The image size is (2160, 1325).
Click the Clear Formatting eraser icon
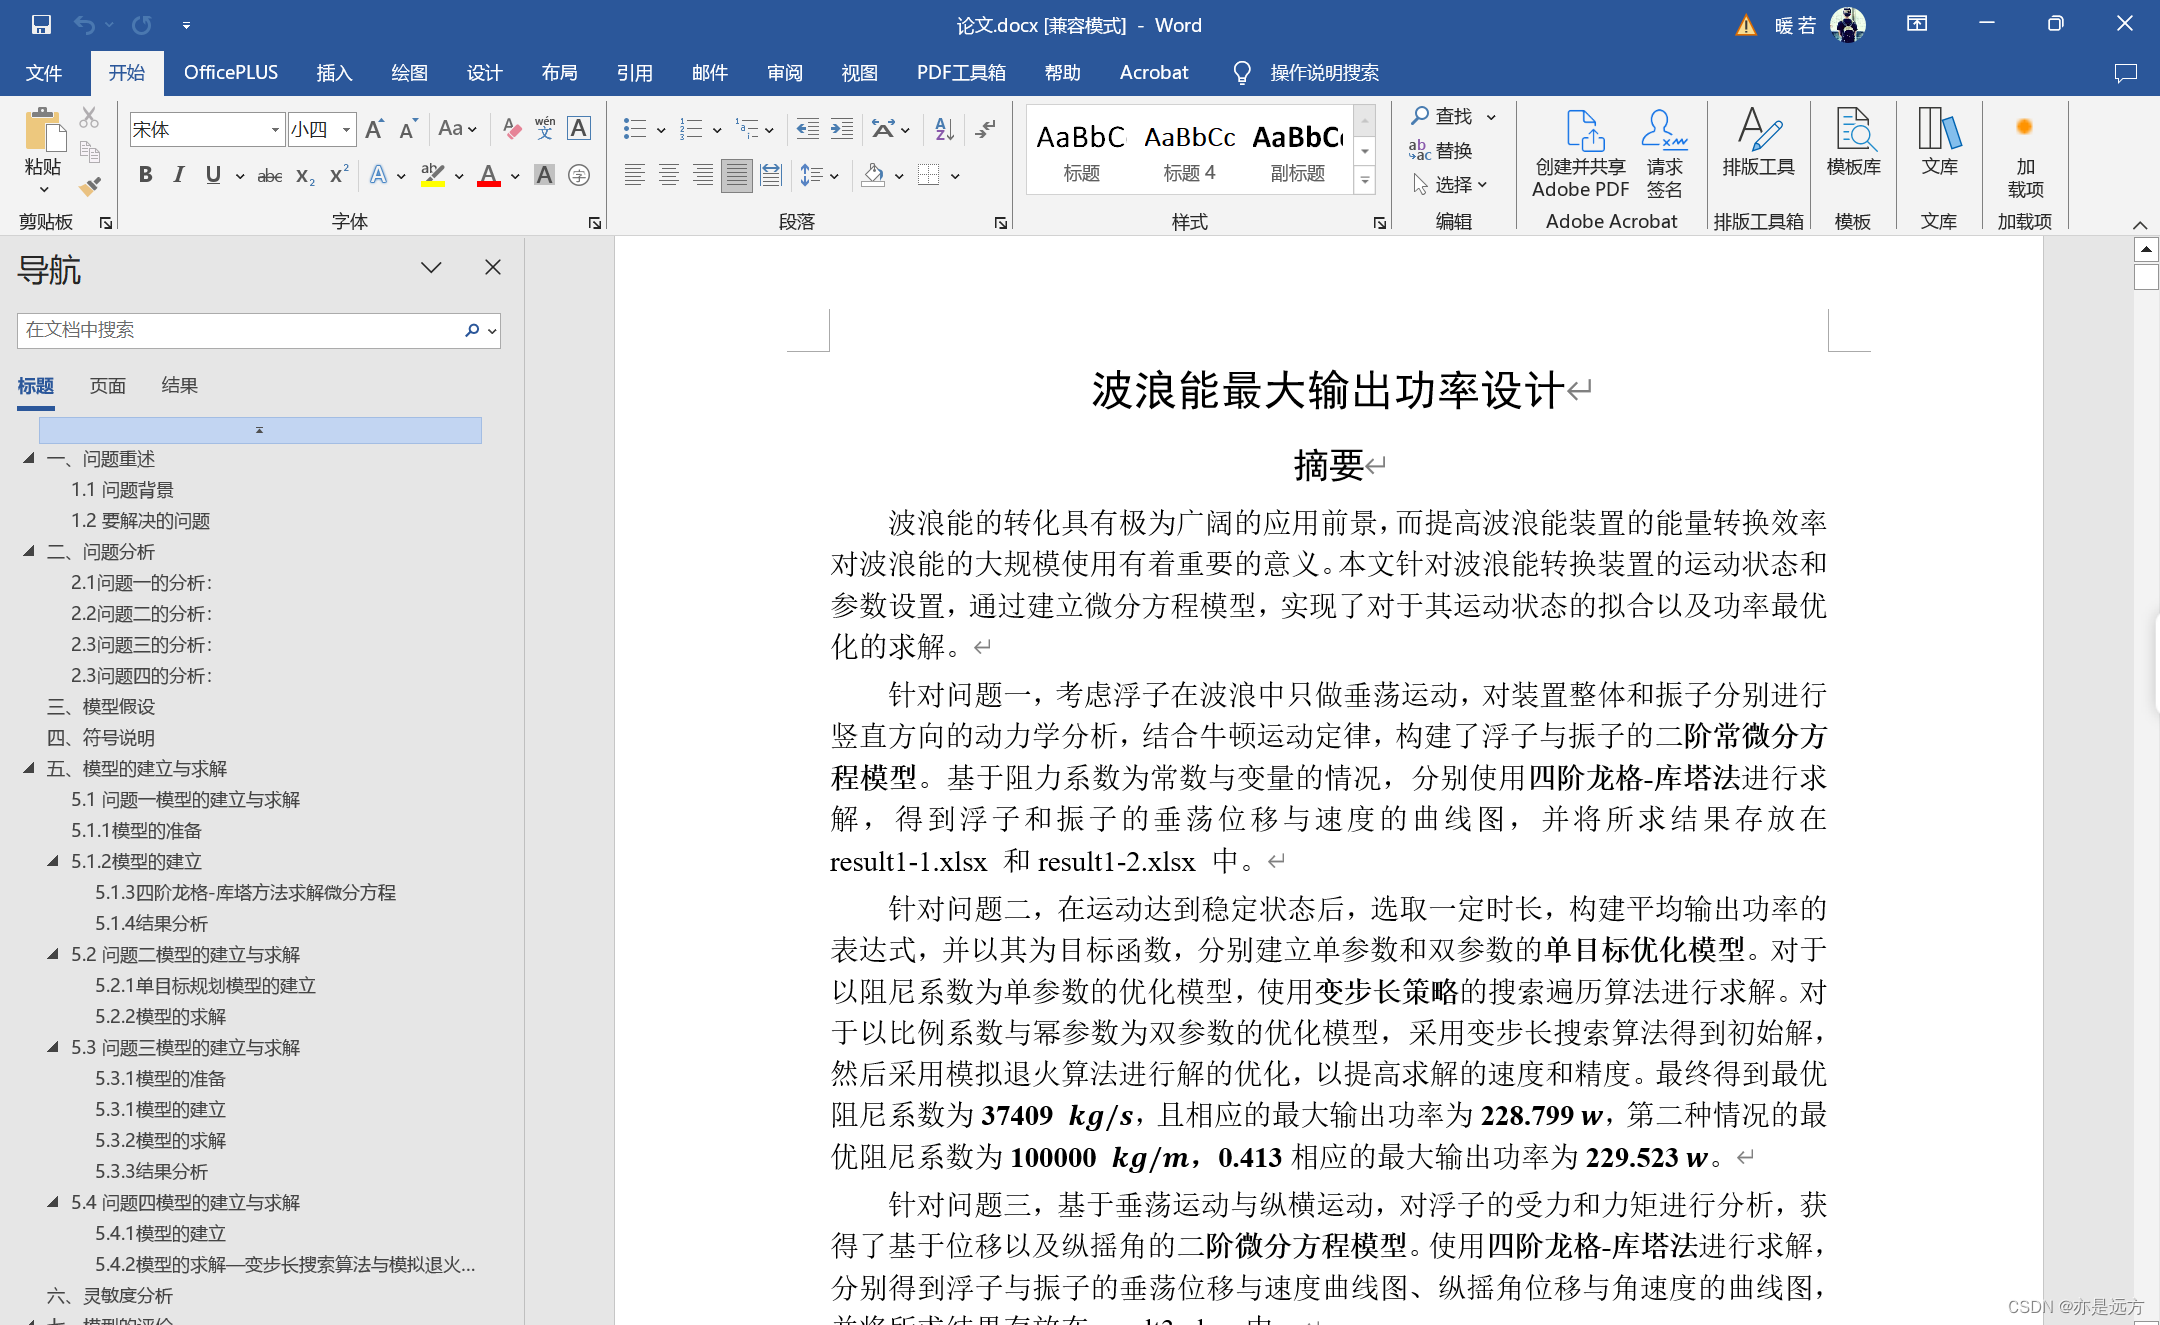point(511,128)
